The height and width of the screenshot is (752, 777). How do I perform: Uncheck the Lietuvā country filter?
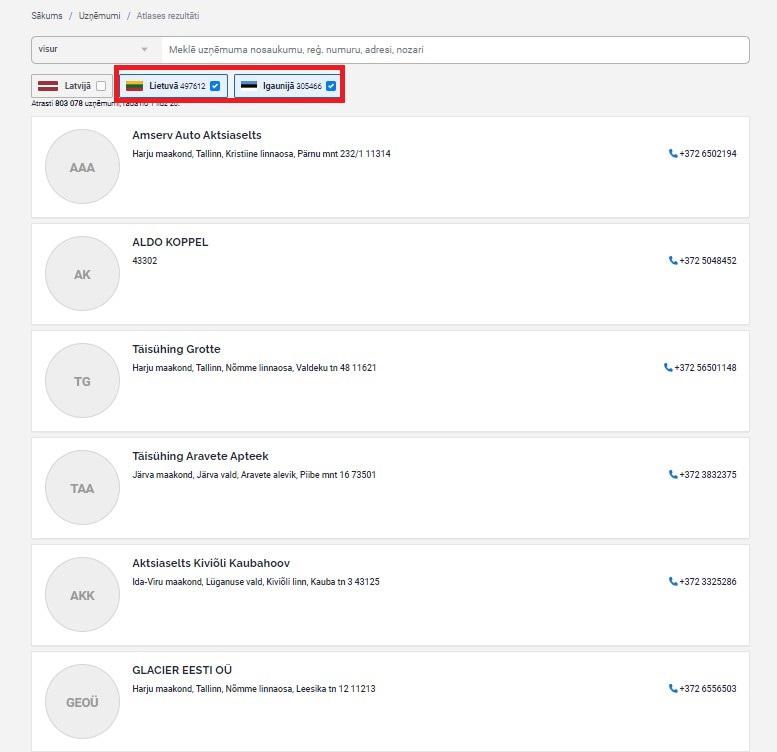(215, 86)
